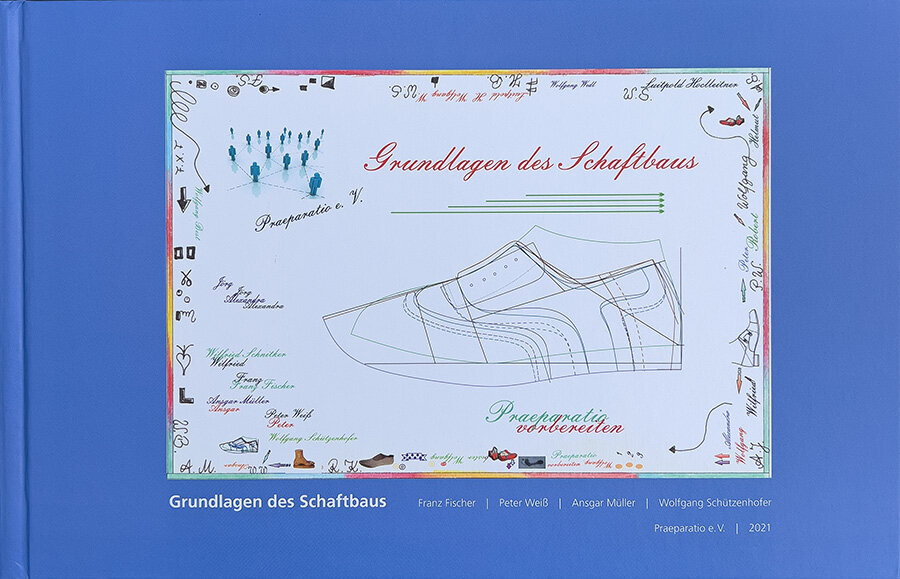This screenshot has width=900, height=579.
Task: Click the author name 'Peter Weiß' in white print
Action: coord(523,503)
